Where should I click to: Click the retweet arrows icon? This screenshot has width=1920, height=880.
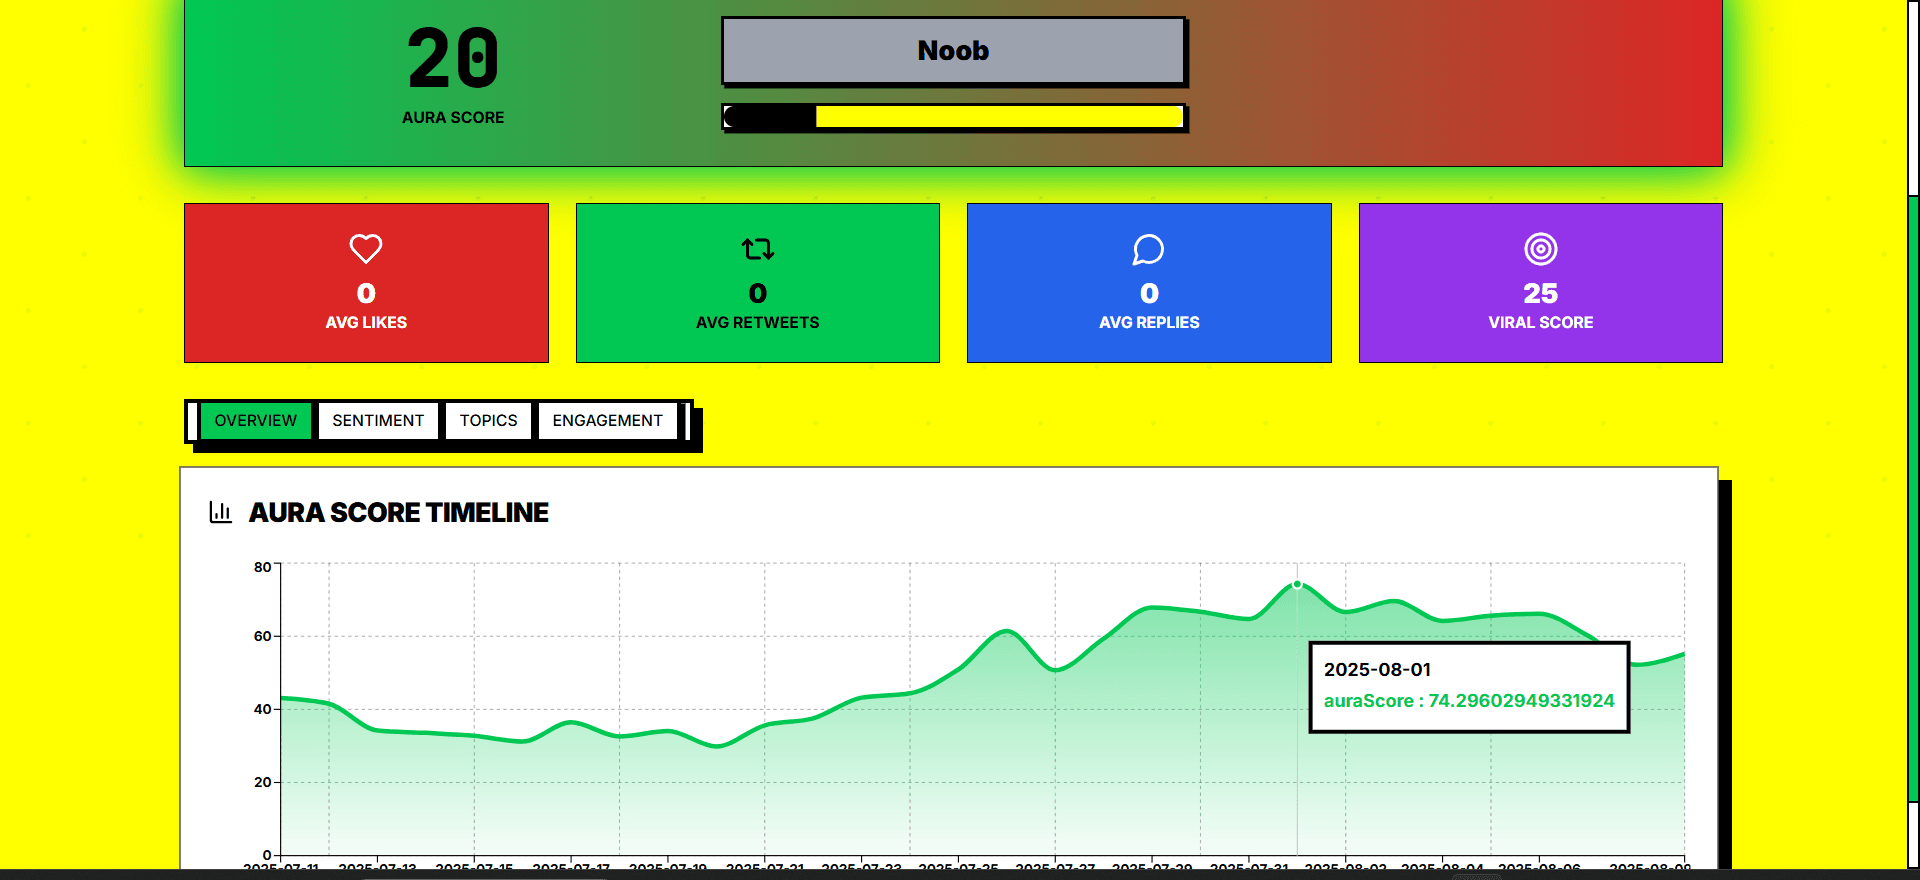pos(757,249)
